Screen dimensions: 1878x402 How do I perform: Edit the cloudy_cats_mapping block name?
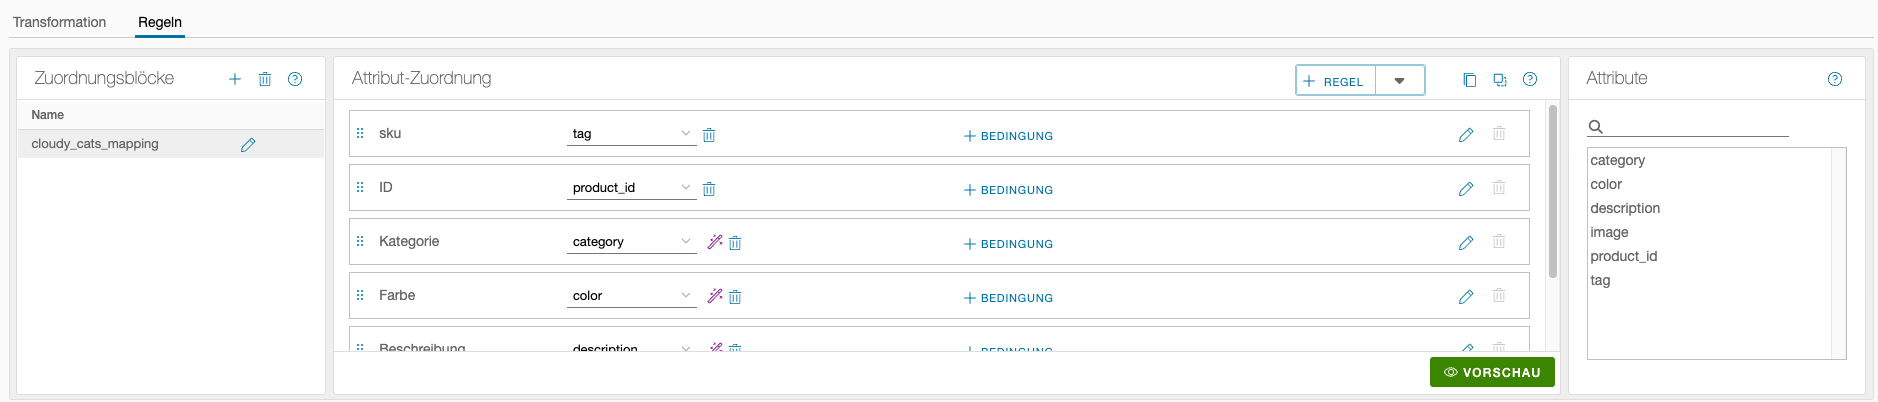(248, 145)
